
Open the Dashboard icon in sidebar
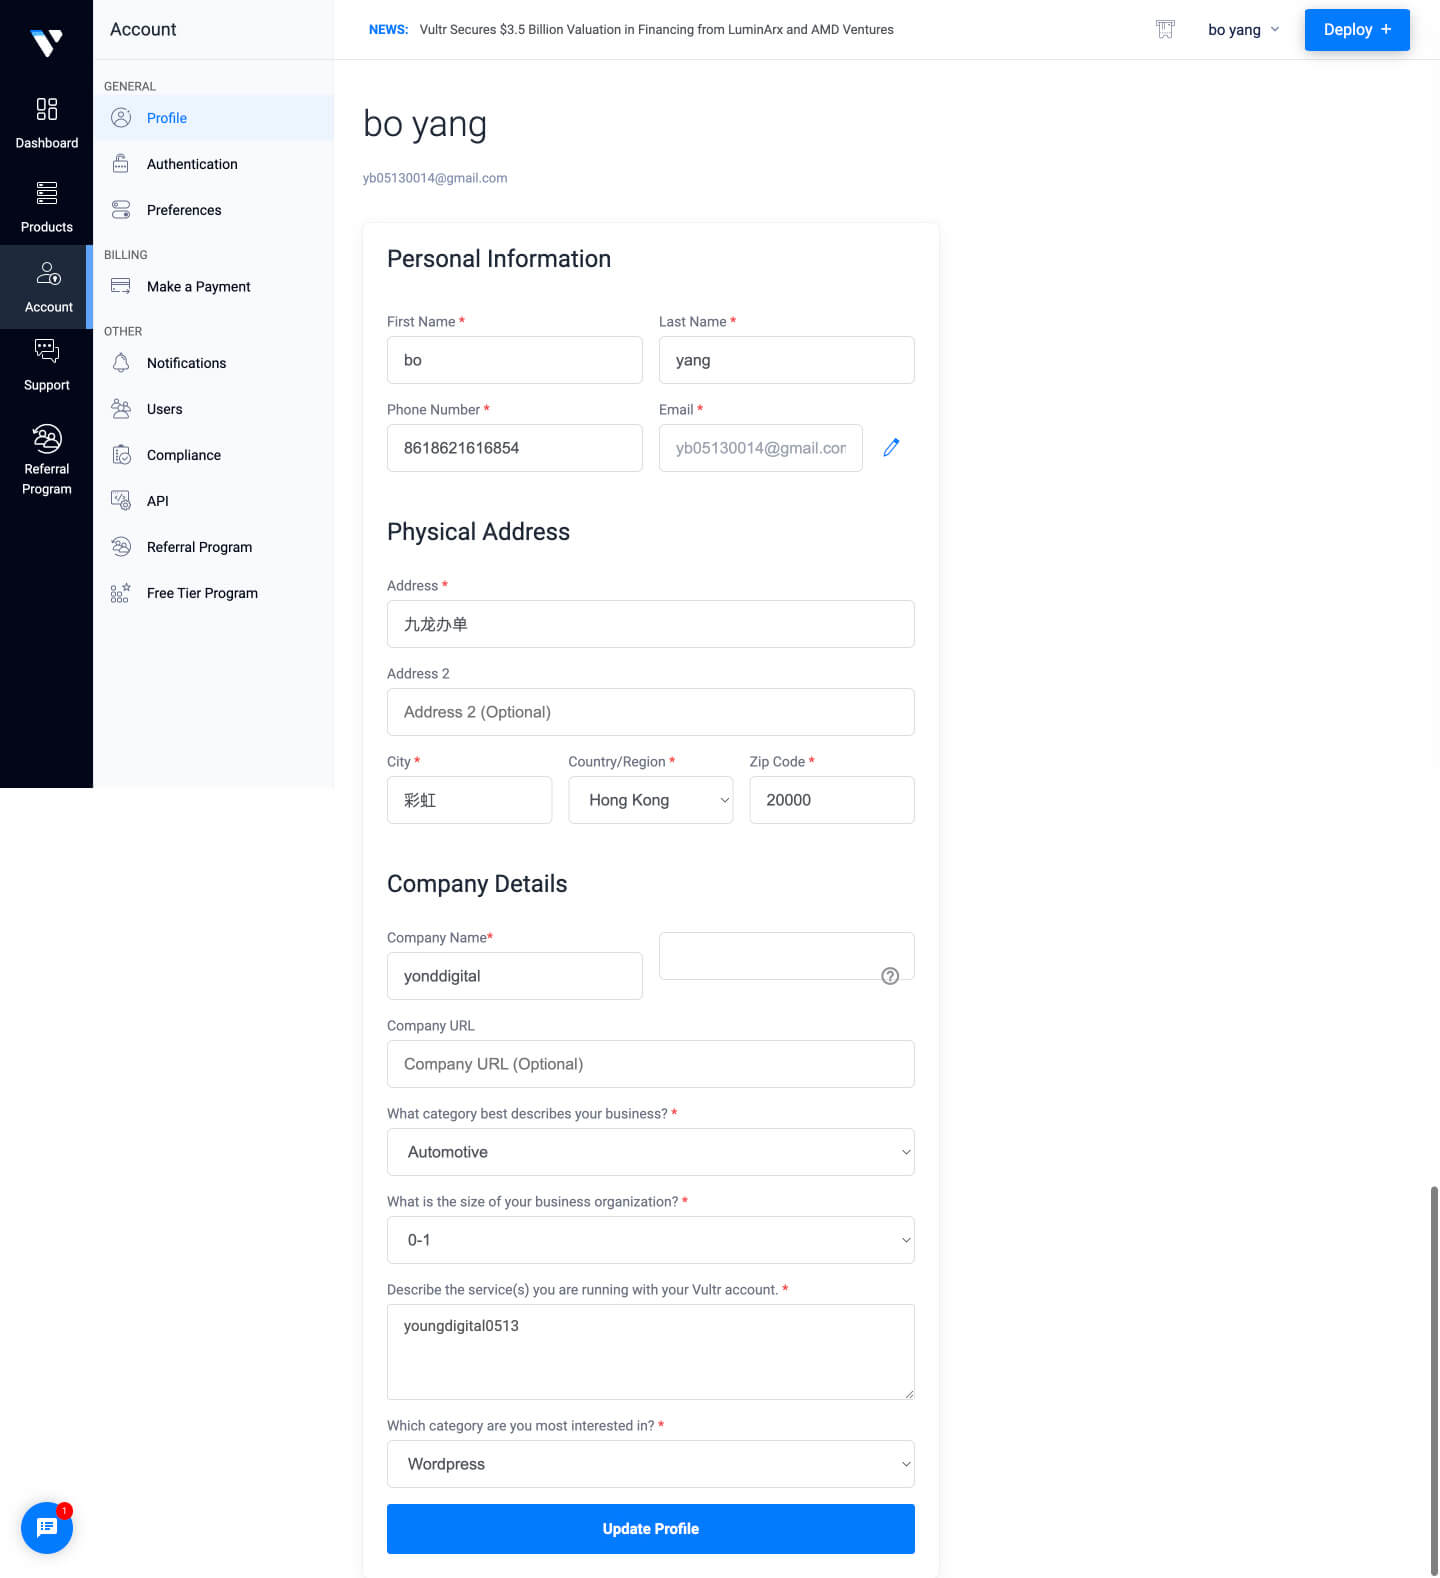(46, 109)
